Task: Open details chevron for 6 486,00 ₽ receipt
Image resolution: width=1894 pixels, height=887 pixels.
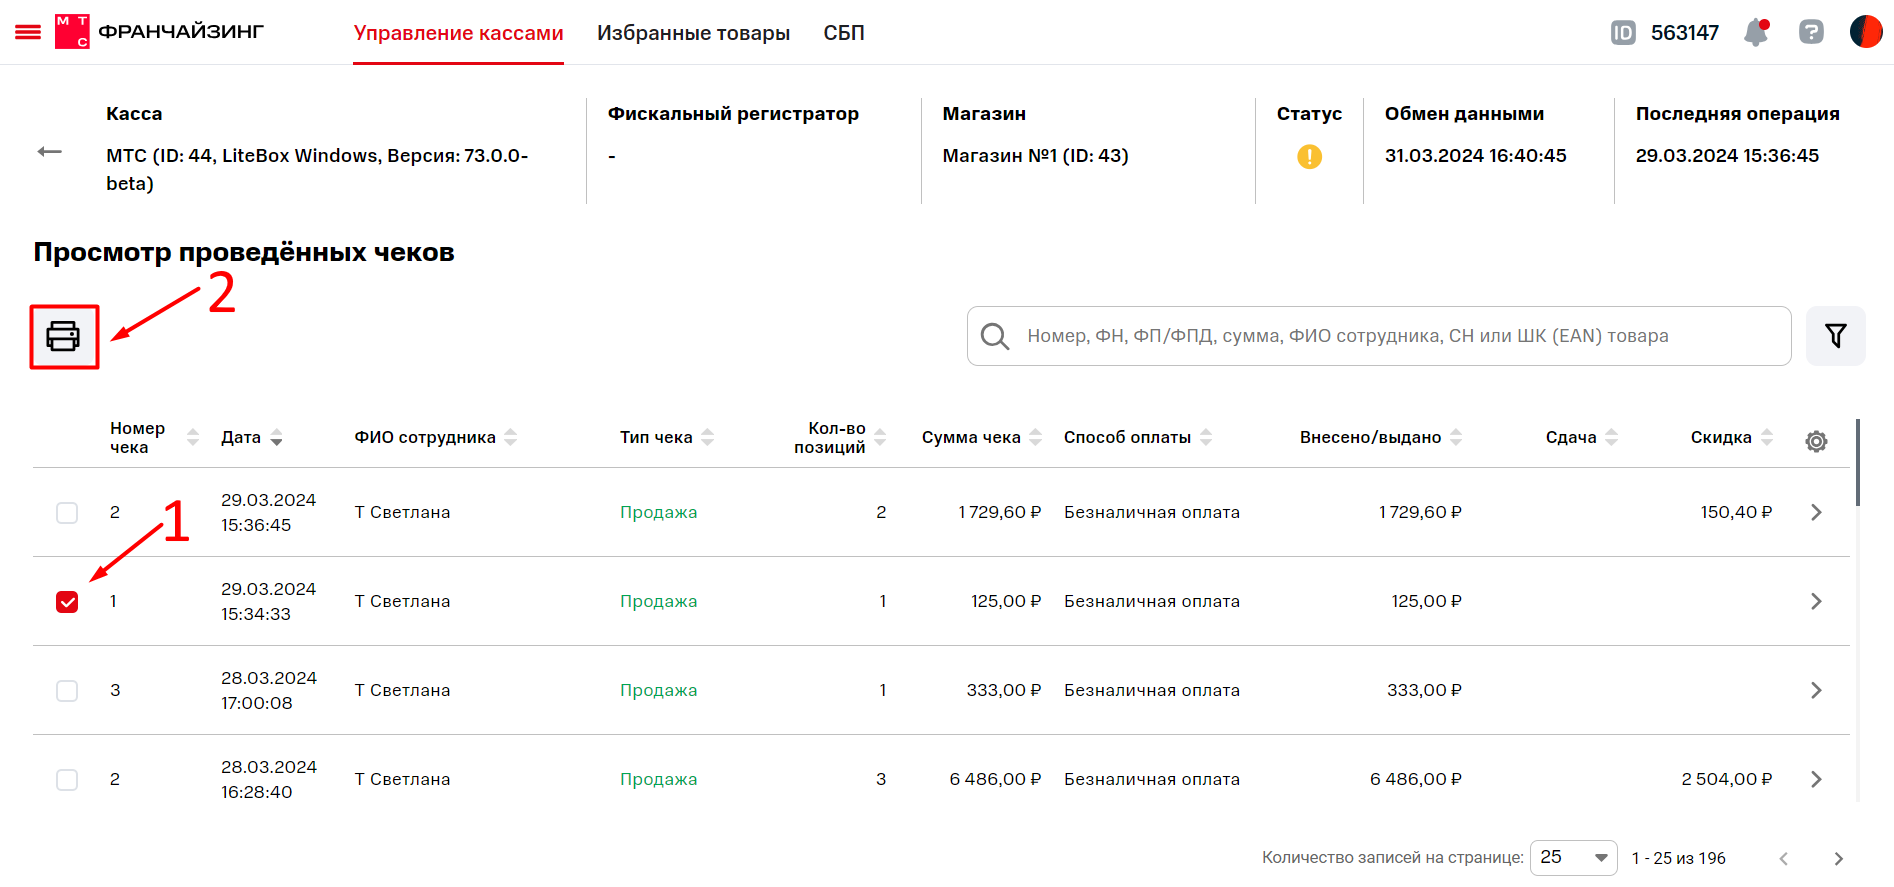Action: point(1816,779)
